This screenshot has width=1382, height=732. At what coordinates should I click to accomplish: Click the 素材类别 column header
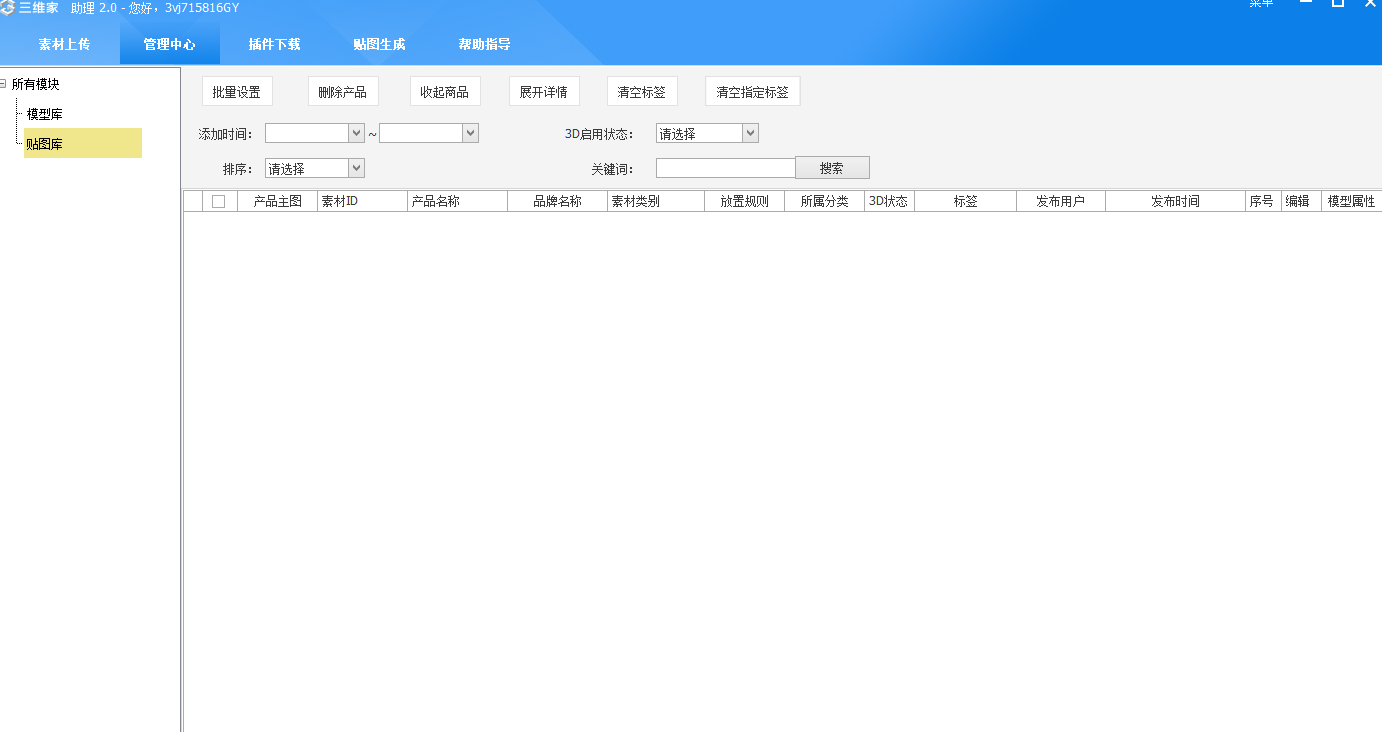[x=656, y=201]
